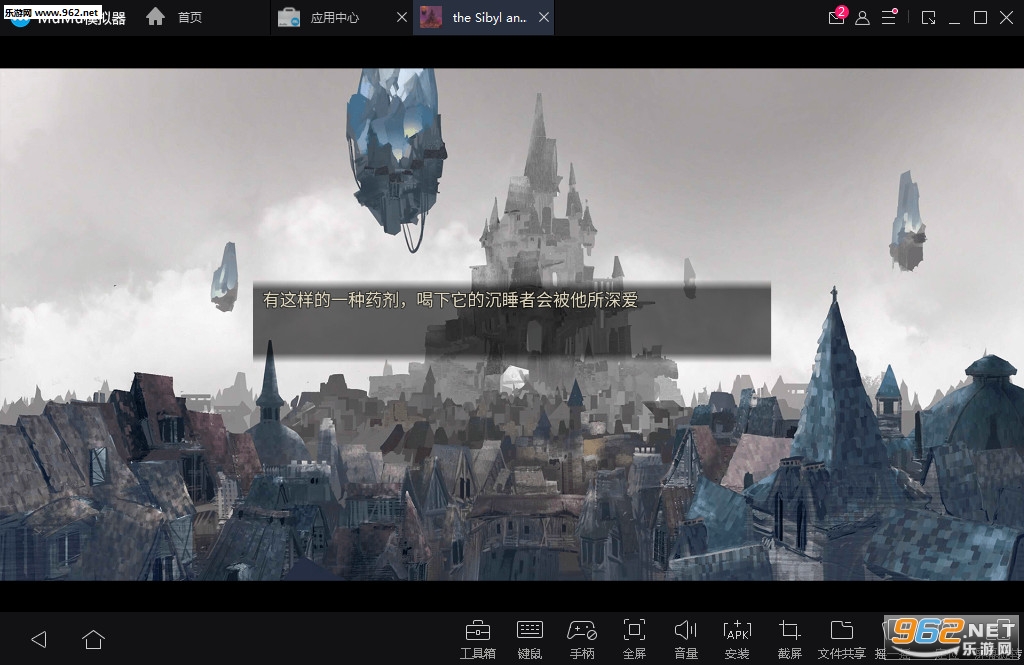Viewport: 1024px width, 665px height.
Task: Click the window shrink mode icon
Action: click(x=929, y=18)
